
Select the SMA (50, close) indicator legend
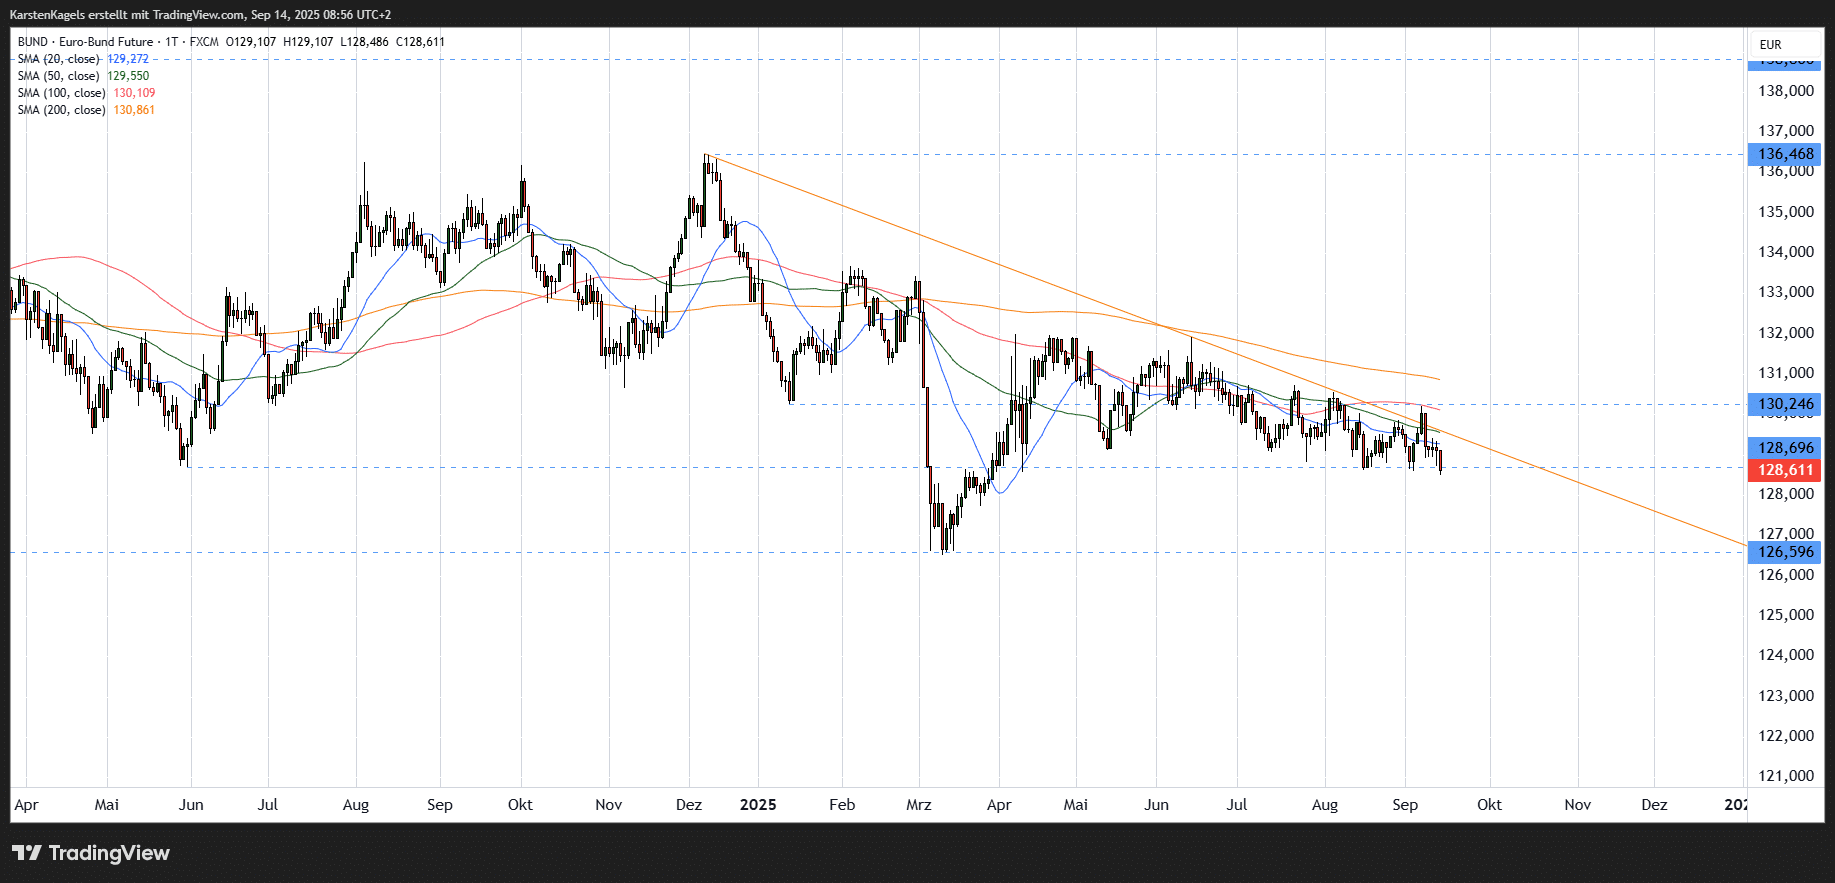click(x=59, y=76)
